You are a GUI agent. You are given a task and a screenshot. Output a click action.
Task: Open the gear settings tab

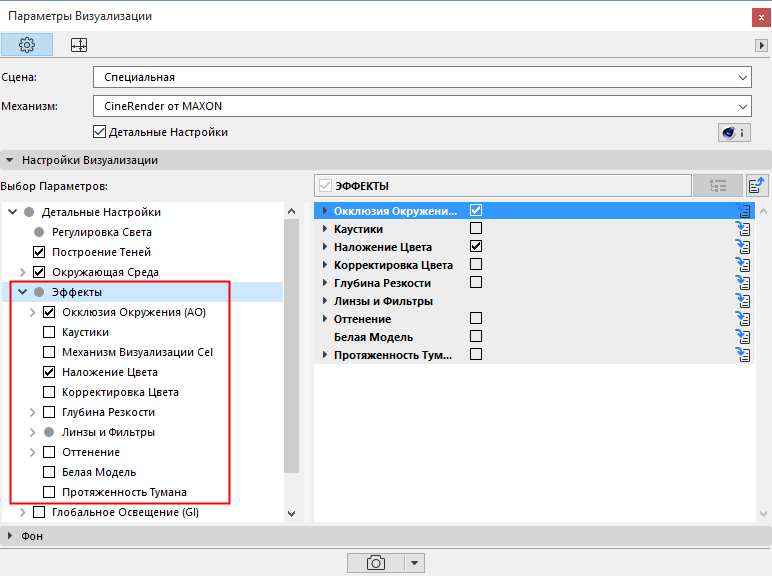pos(27,45)
